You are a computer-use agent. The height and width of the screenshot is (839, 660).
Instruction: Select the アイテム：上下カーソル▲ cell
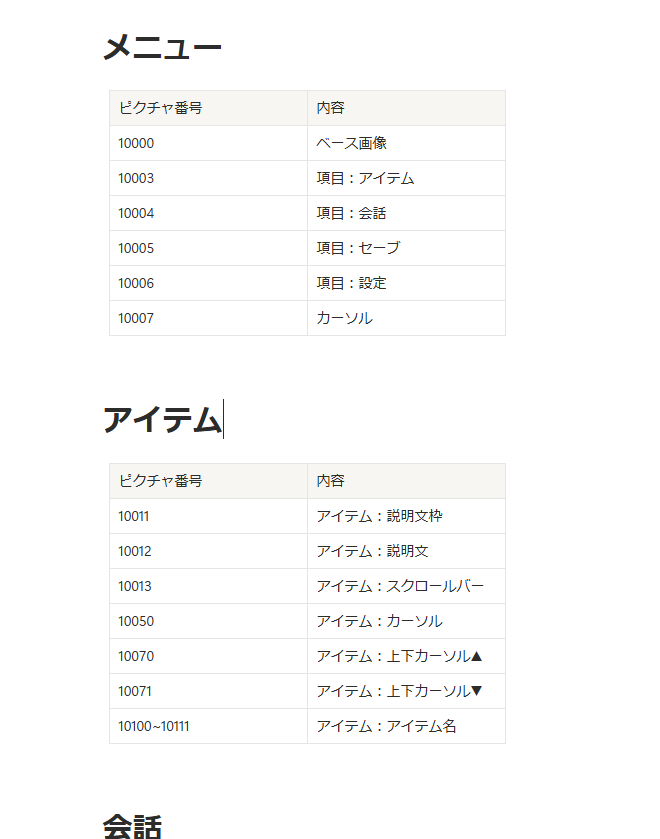tap(406, 656)
